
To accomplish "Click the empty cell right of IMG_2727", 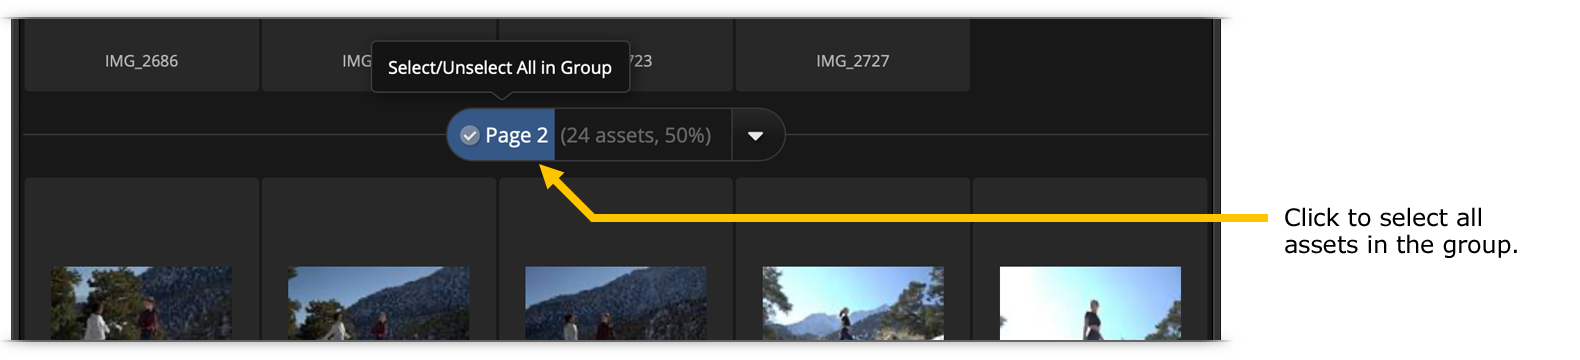I will tap(1090, 56).
